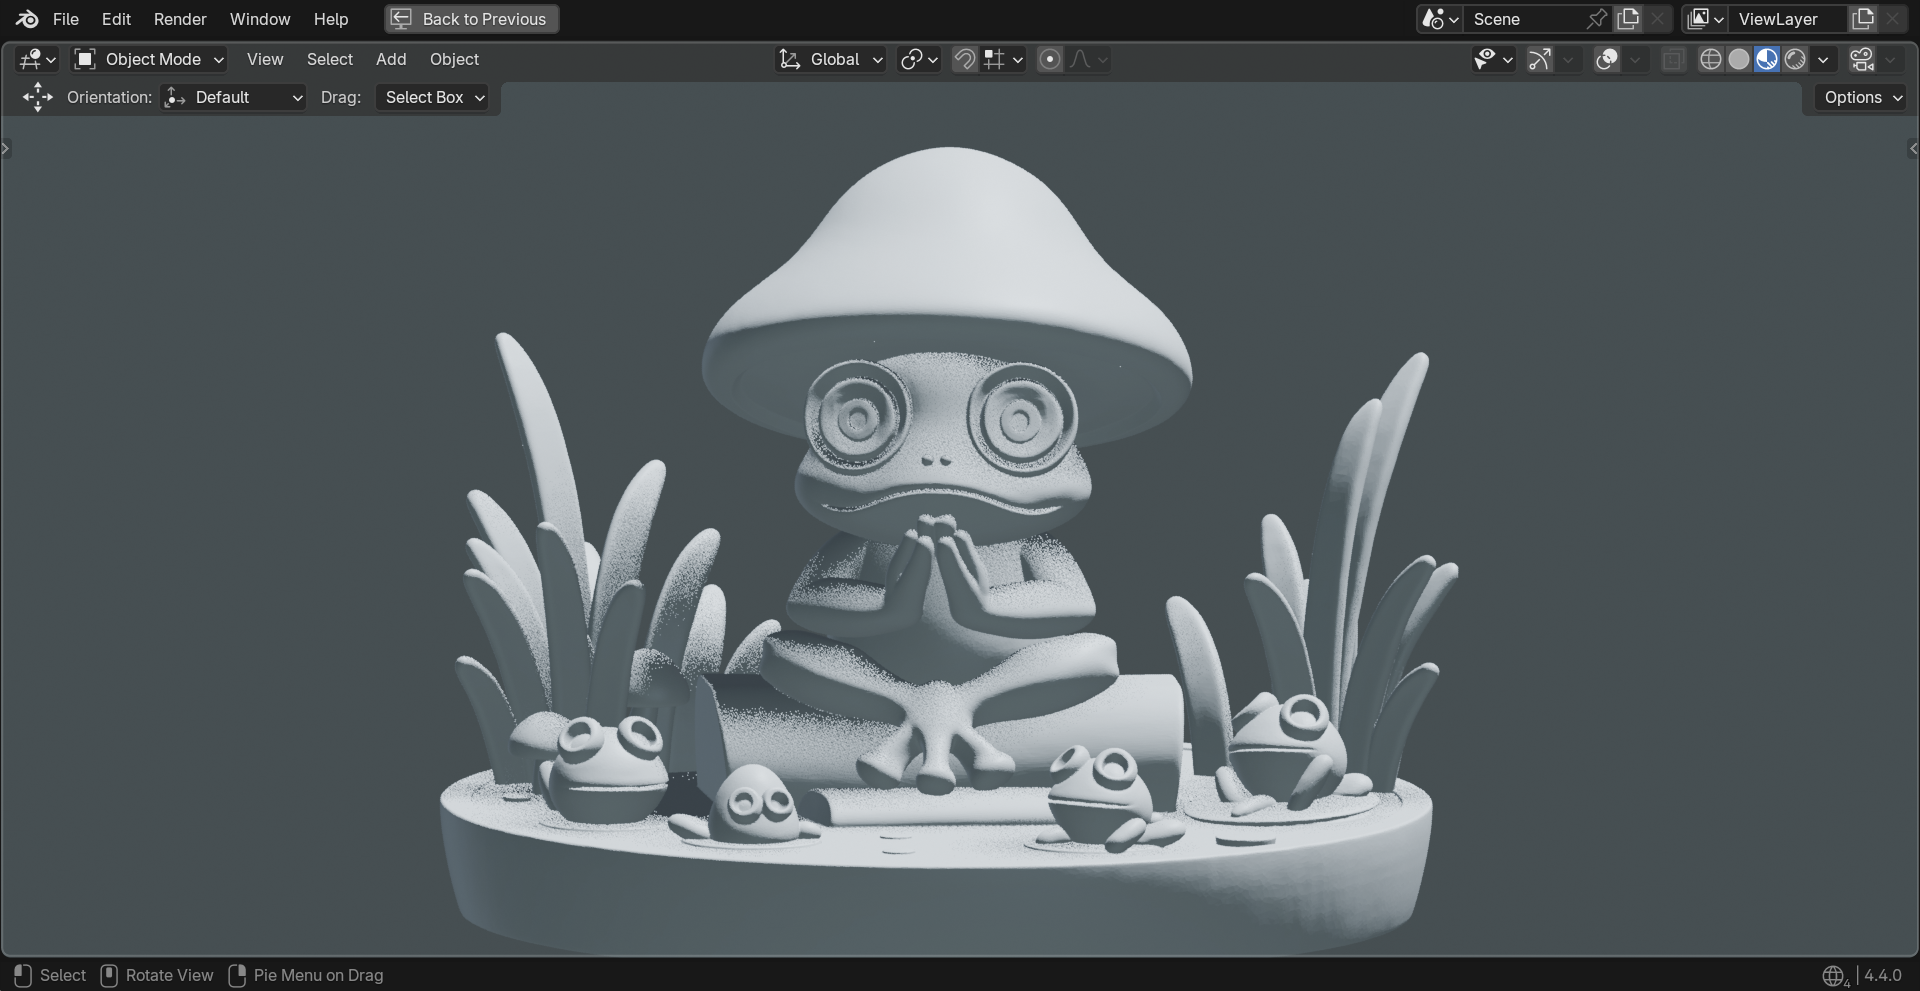This screenshot has width=1920, height=991.
Task: Toggle the magnet snap button
Action: coord(964,59)
